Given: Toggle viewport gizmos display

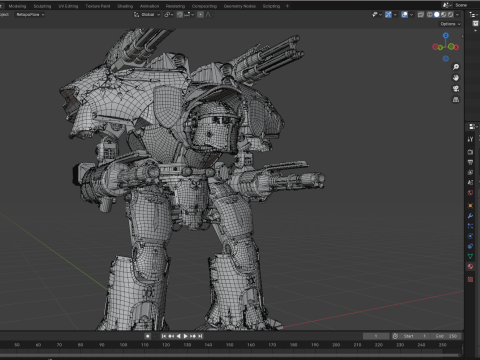Looking at the screenshot, I should [388, 15].
